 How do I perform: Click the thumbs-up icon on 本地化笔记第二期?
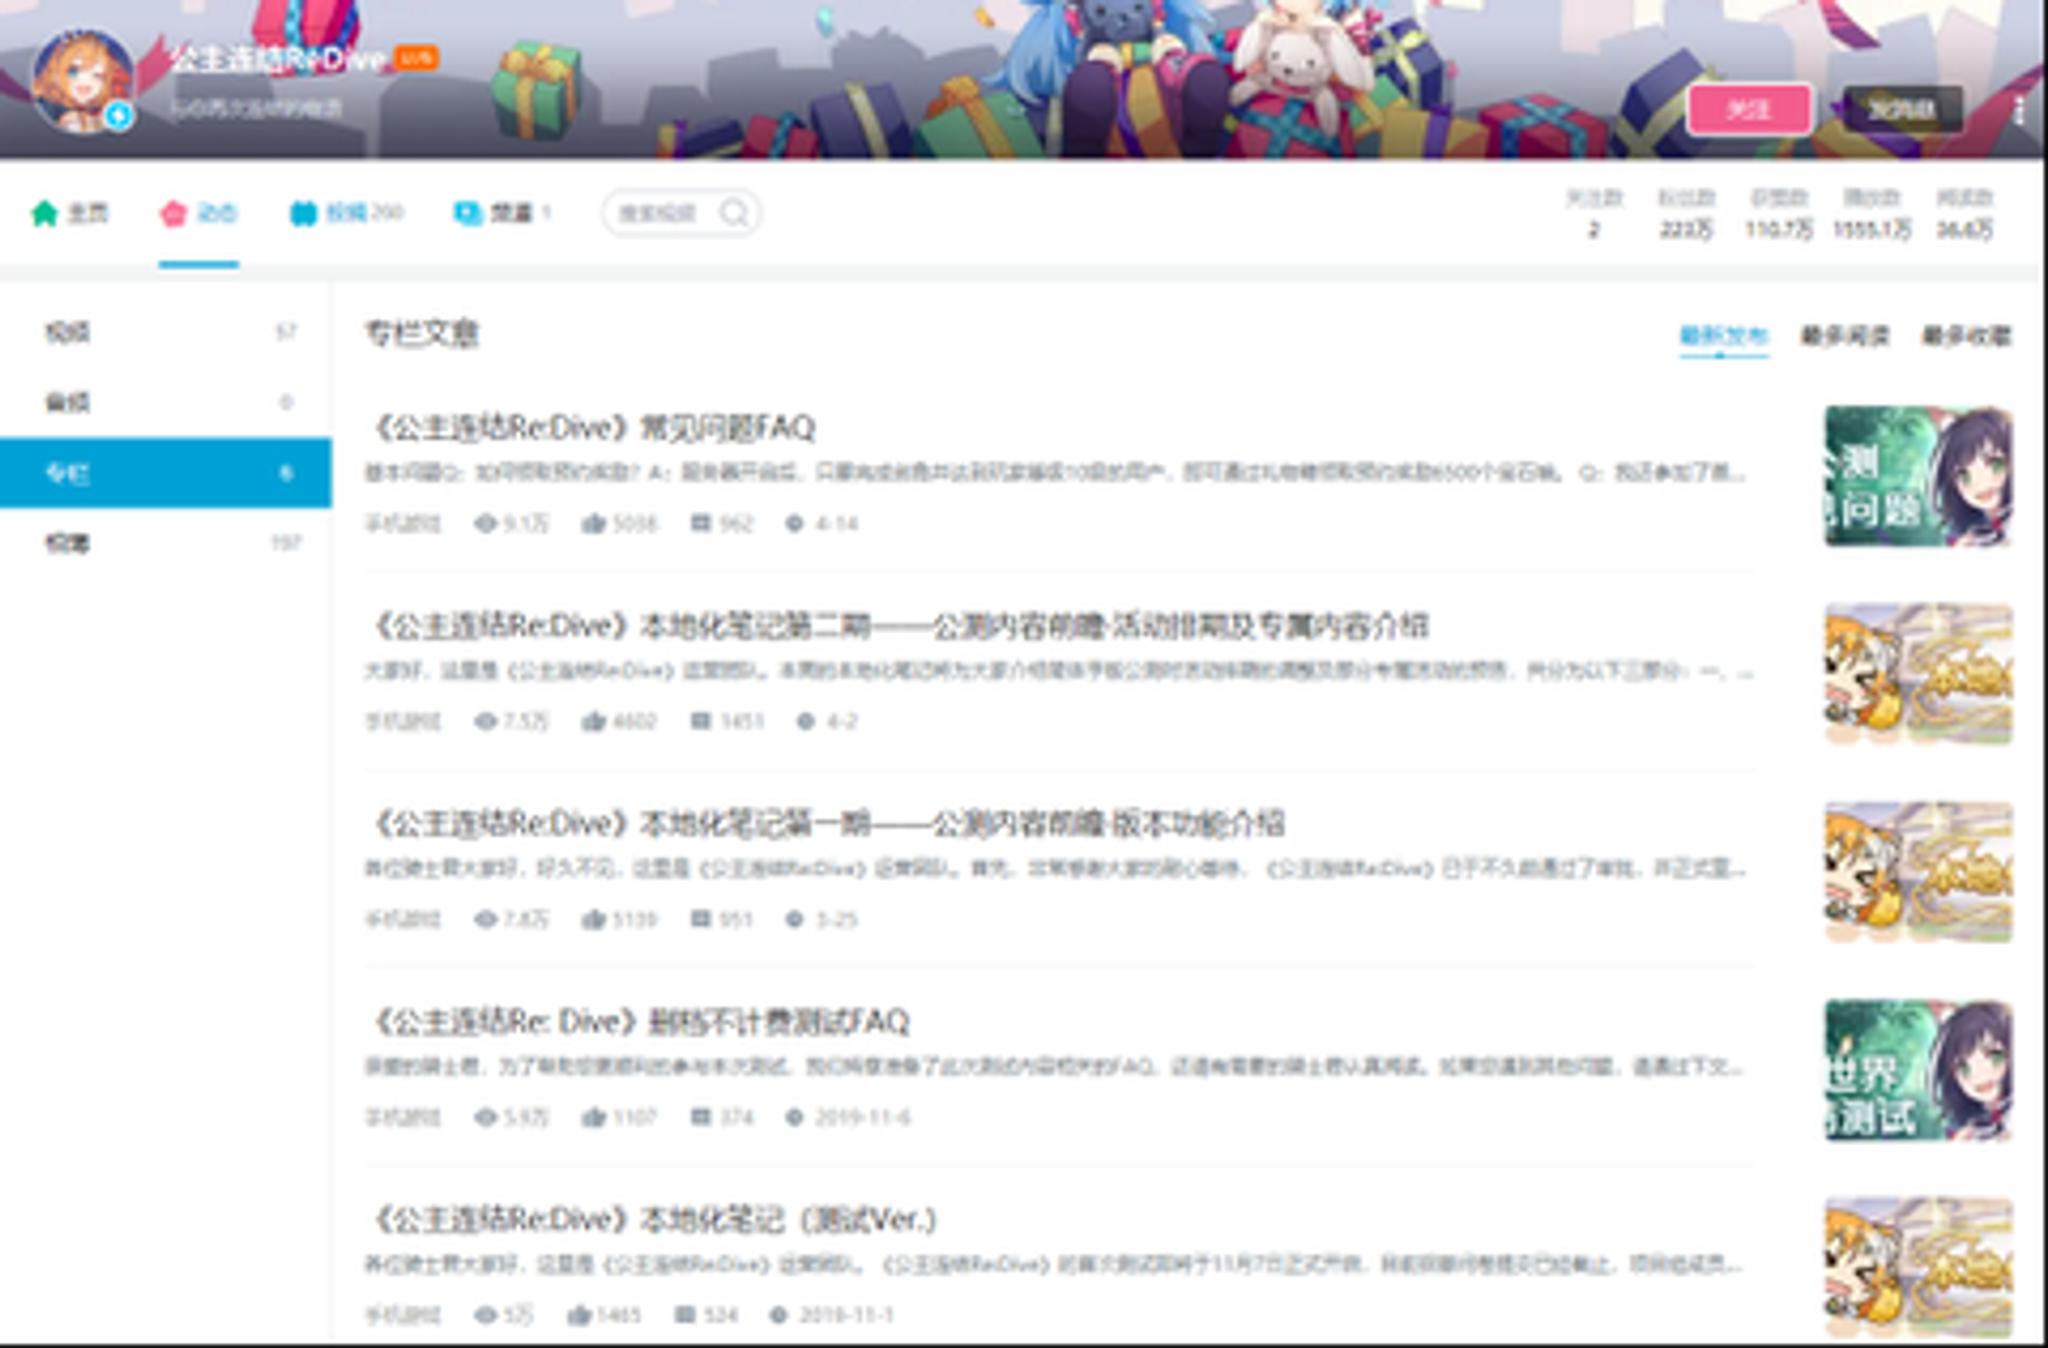pos(594,721)
